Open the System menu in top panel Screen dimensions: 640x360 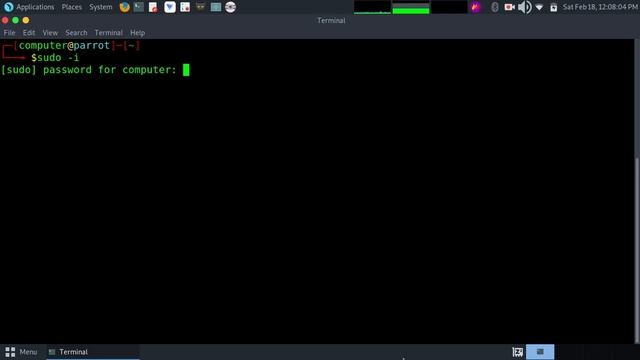tap(100, 7)
